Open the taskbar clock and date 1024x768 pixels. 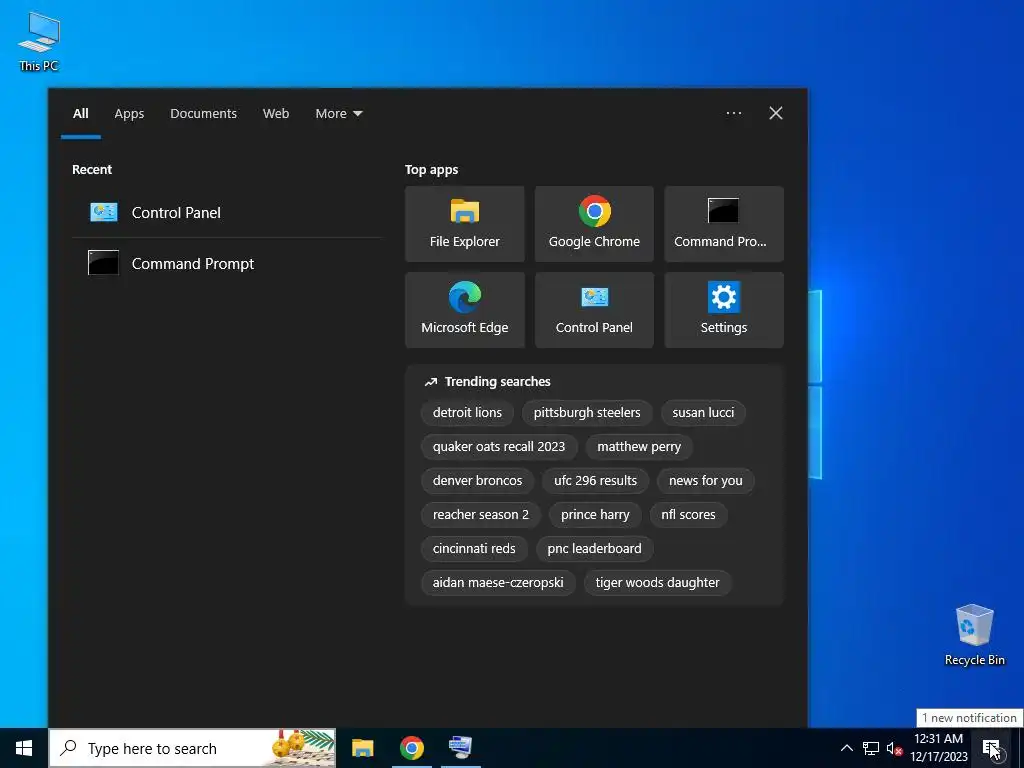tap(938, 748)
